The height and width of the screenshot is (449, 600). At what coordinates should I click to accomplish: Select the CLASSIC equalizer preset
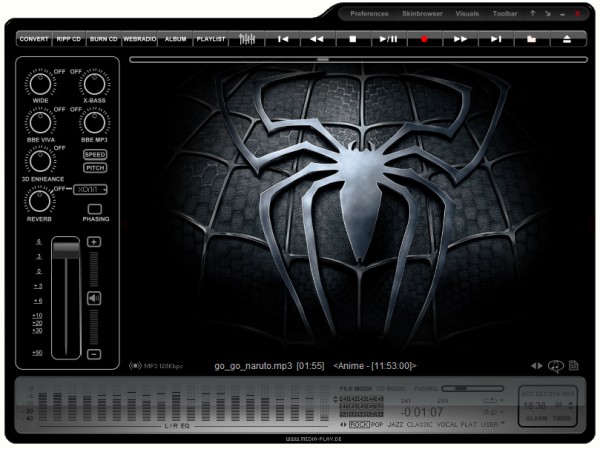click(420, 425)
